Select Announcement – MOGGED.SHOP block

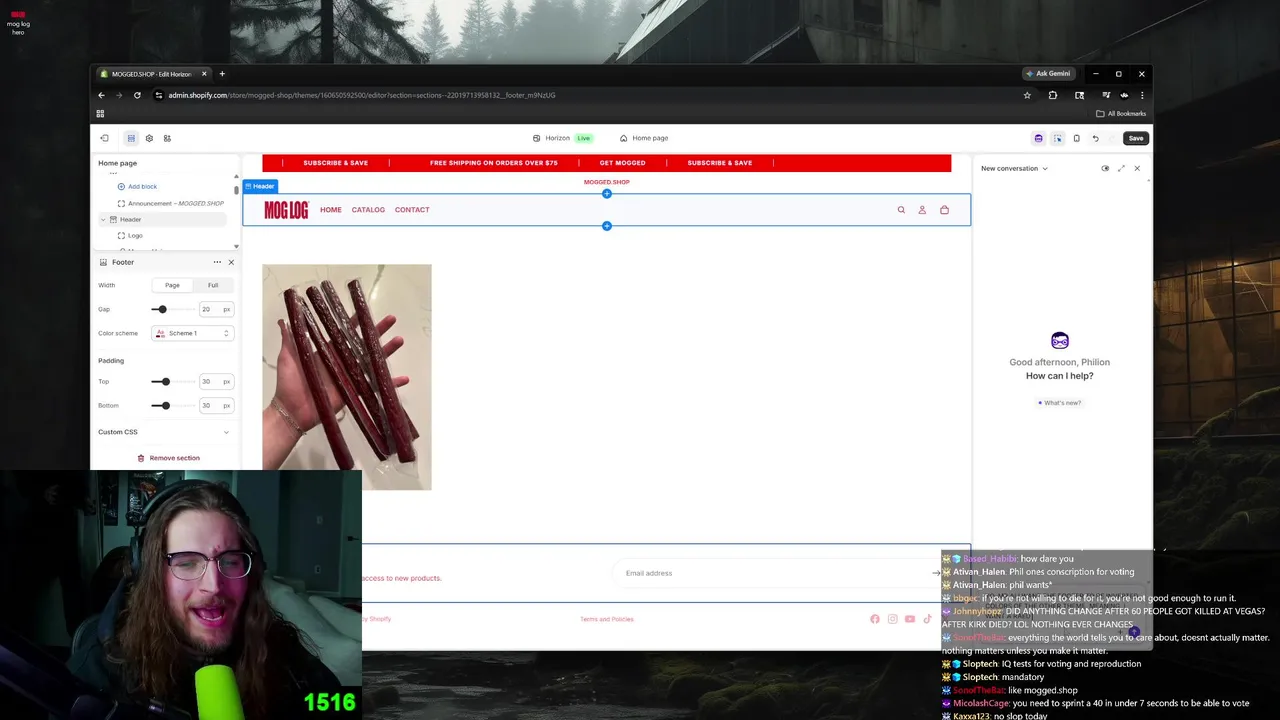click(x=170, y=203)
